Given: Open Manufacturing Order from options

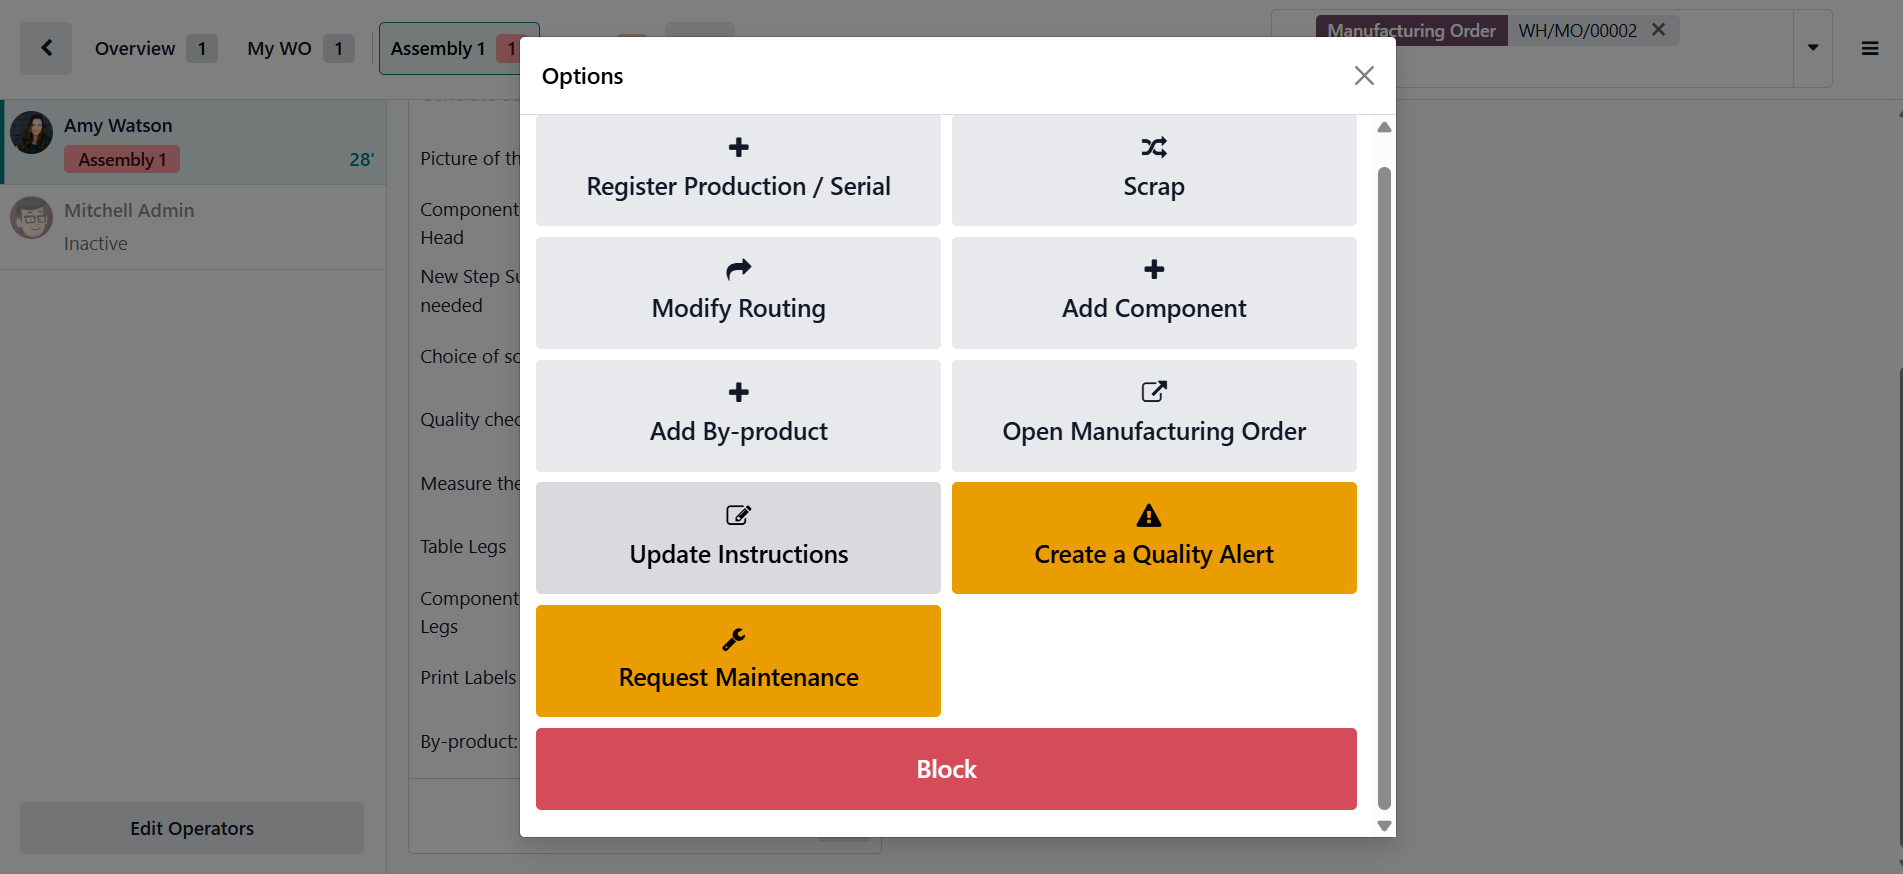Looking at the screenshot, I should coord(1154,416).
